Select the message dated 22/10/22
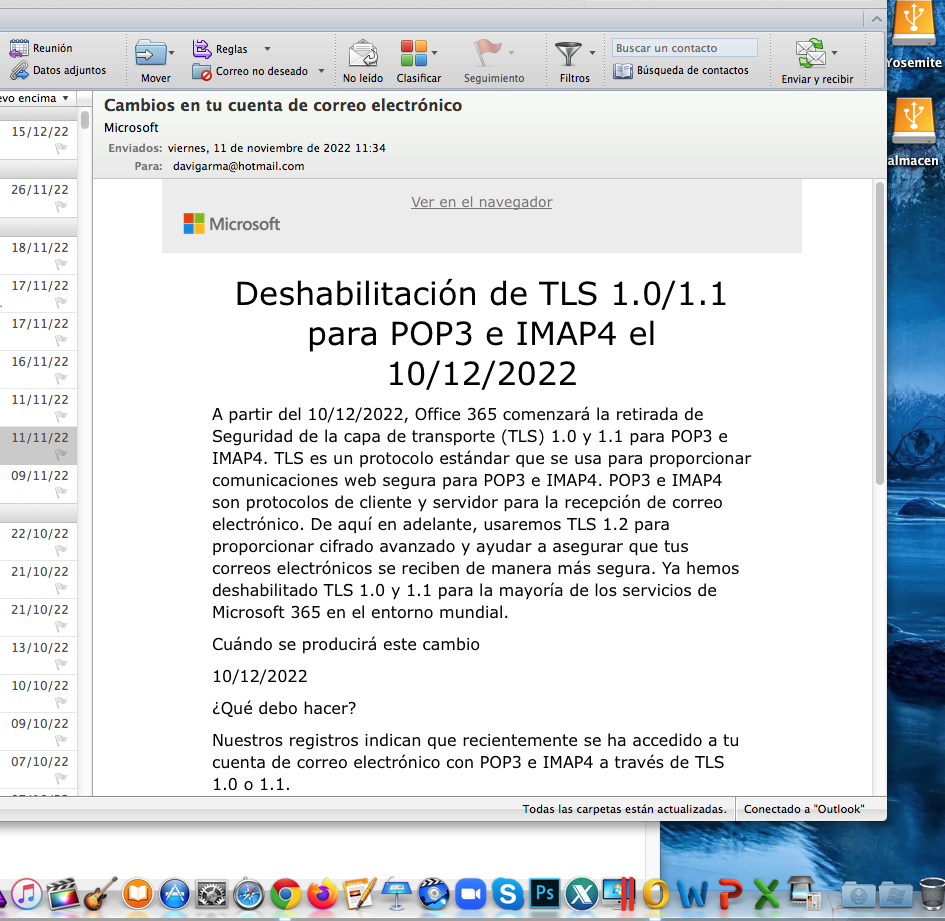The width and height of the screenshot is (945, 921). pos(39,541)
